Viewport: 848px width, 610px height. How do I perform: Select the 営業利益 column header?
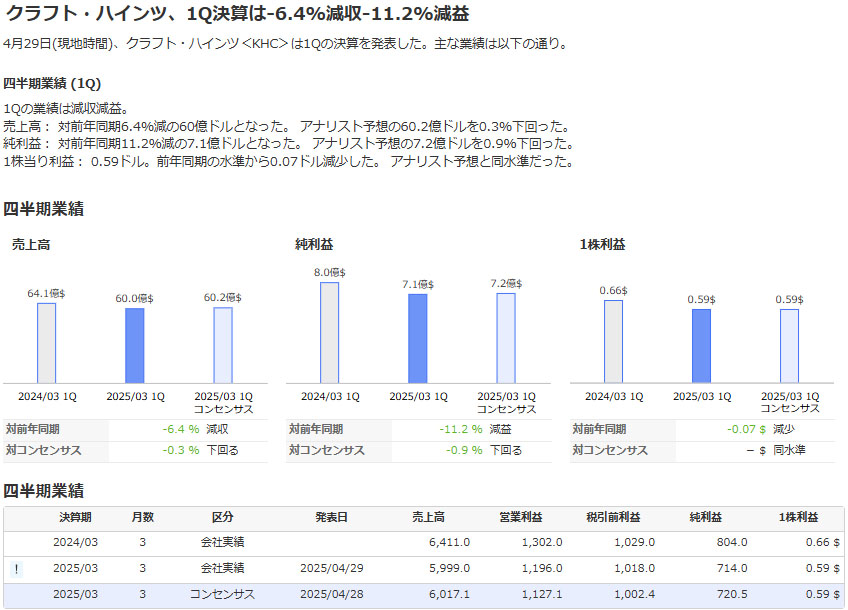point(520,517)
